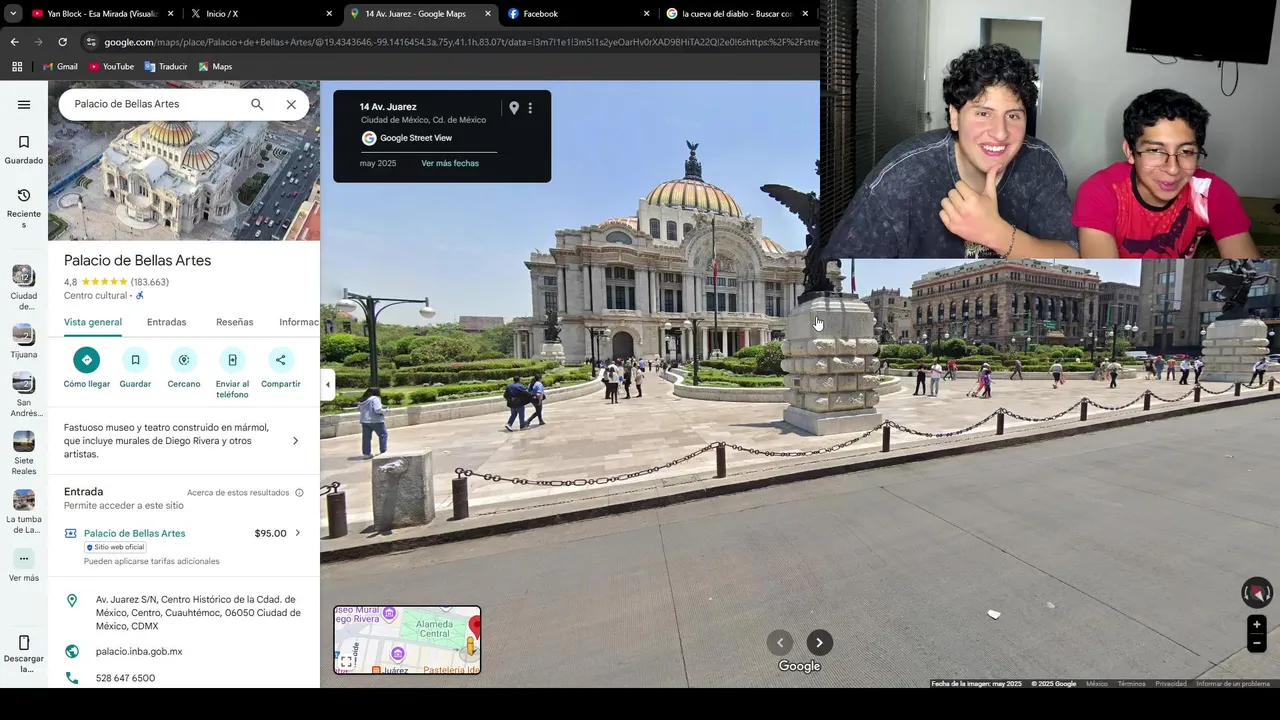This screenshot has height=720, width=1280.
Task: Click Descargar la app phone icon
Action: tap(24, 643)
